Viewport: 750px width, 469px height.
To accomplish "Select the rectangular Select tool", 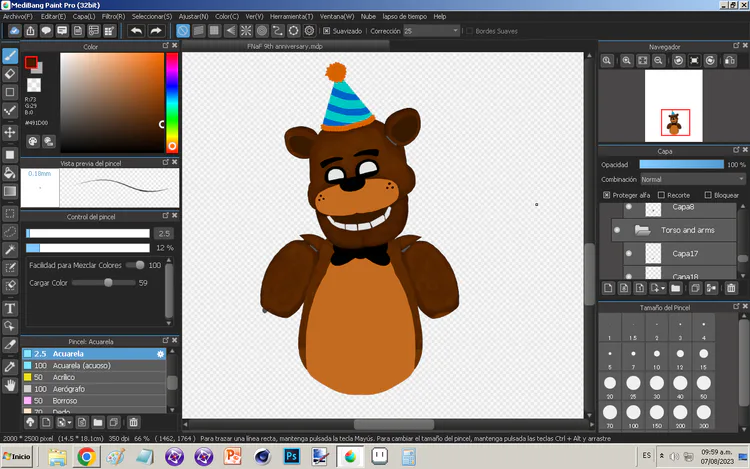I will 10,213.
